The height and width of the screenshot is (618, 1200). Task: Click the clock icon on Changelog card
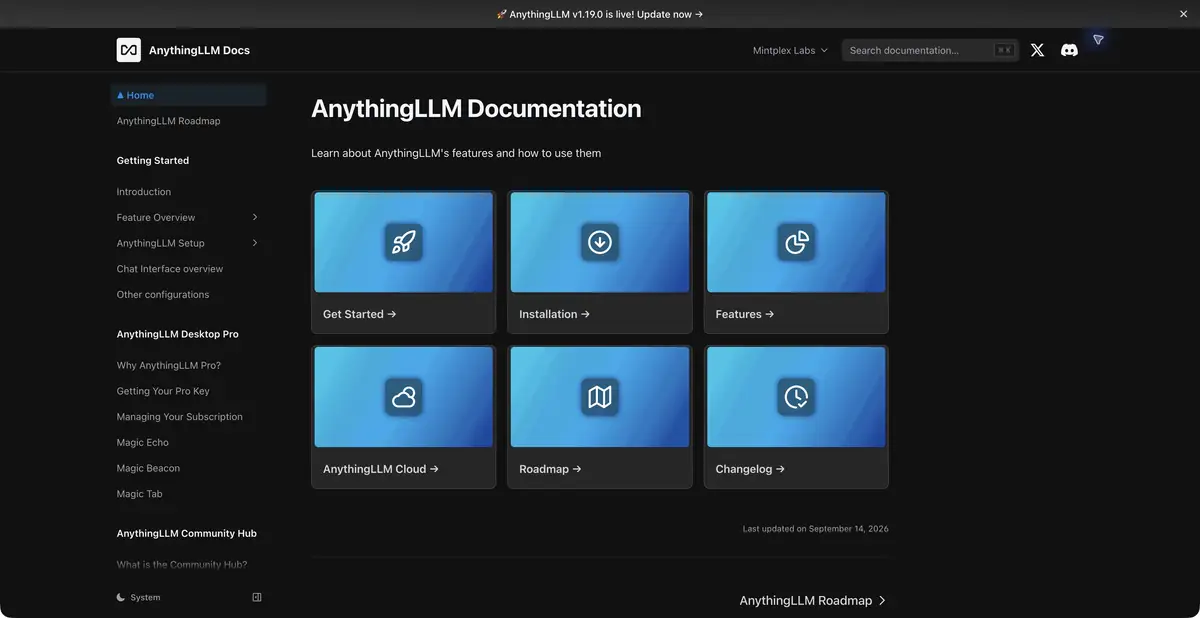(x=796, y=397)
